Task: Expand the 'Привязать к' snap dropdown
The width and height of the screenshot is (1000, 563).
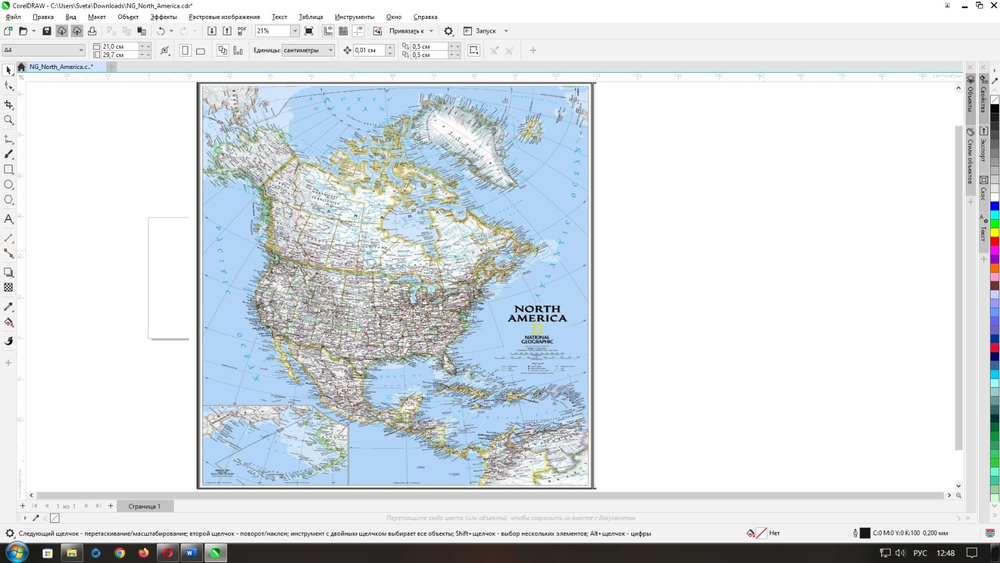Action: coord(431,31)
